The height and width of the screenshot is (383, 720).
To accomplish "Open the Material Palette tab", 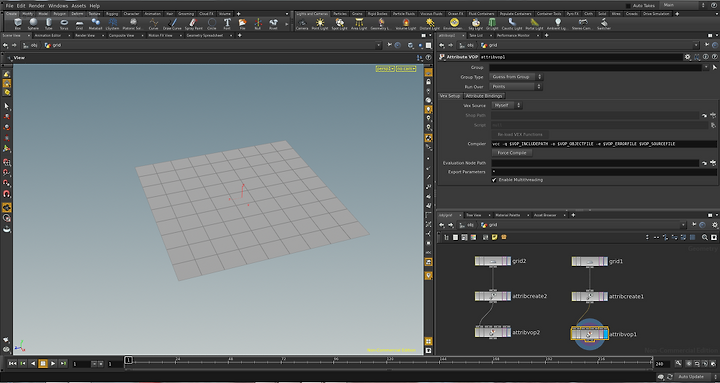I will click(x=507, y=215).
